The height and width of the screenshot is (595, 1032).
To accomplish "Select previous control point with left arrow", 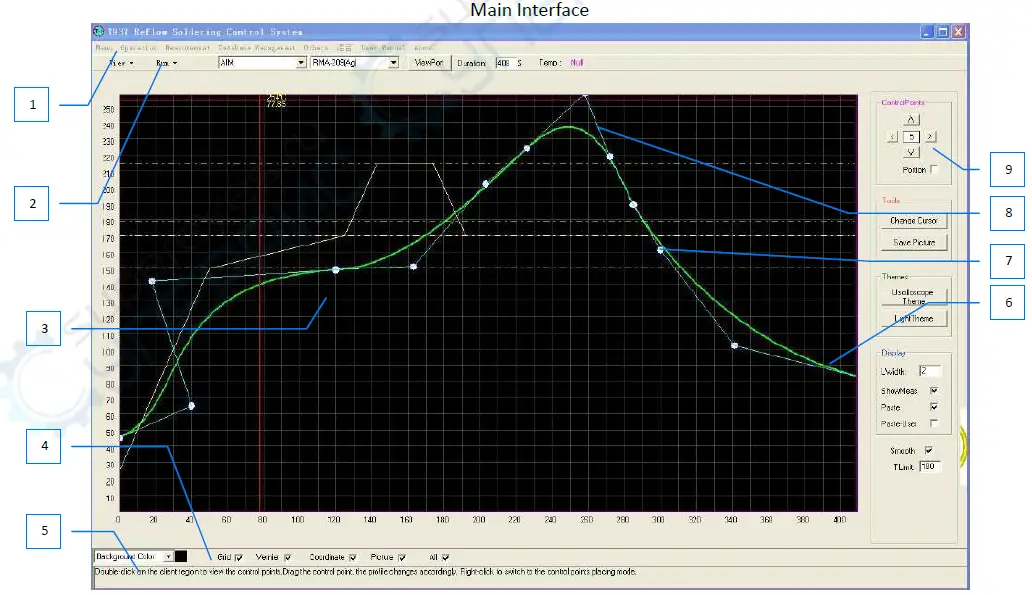I will [892, 137].
